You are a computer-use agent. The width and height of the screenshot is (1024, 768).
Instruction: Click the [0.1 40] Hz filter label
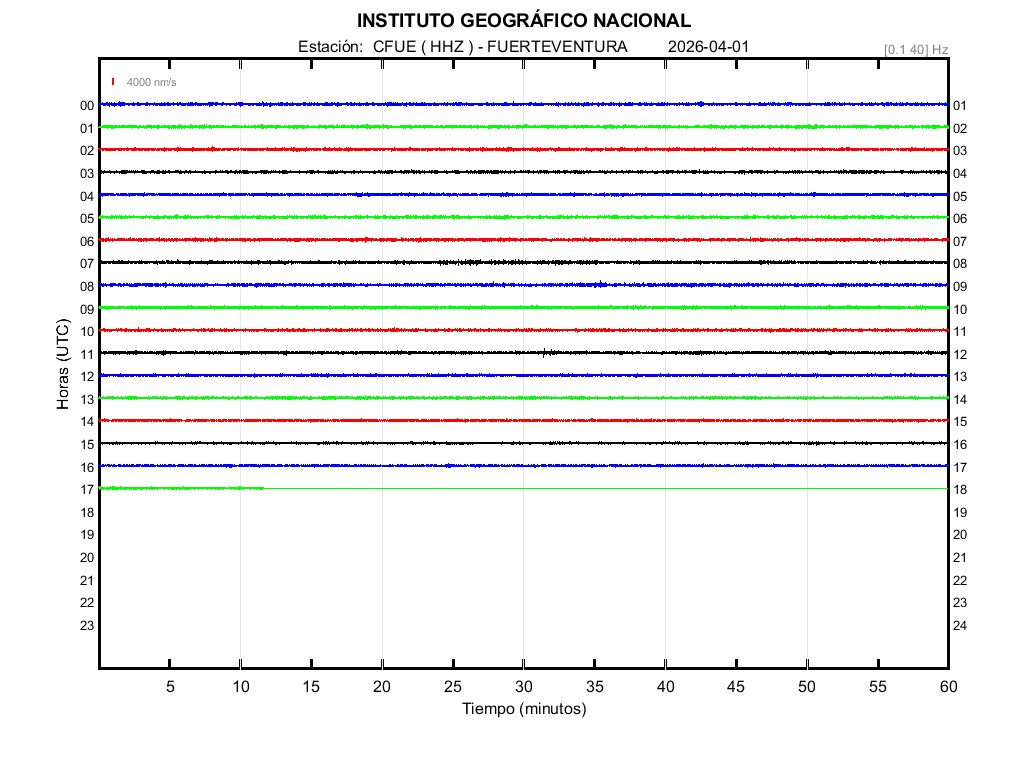coord(915,49)
